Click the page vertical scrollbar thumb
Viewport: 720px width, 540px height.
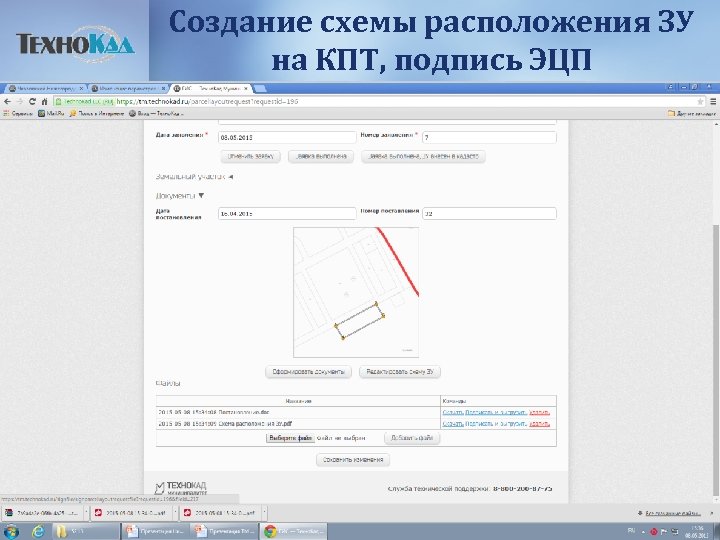716,360
